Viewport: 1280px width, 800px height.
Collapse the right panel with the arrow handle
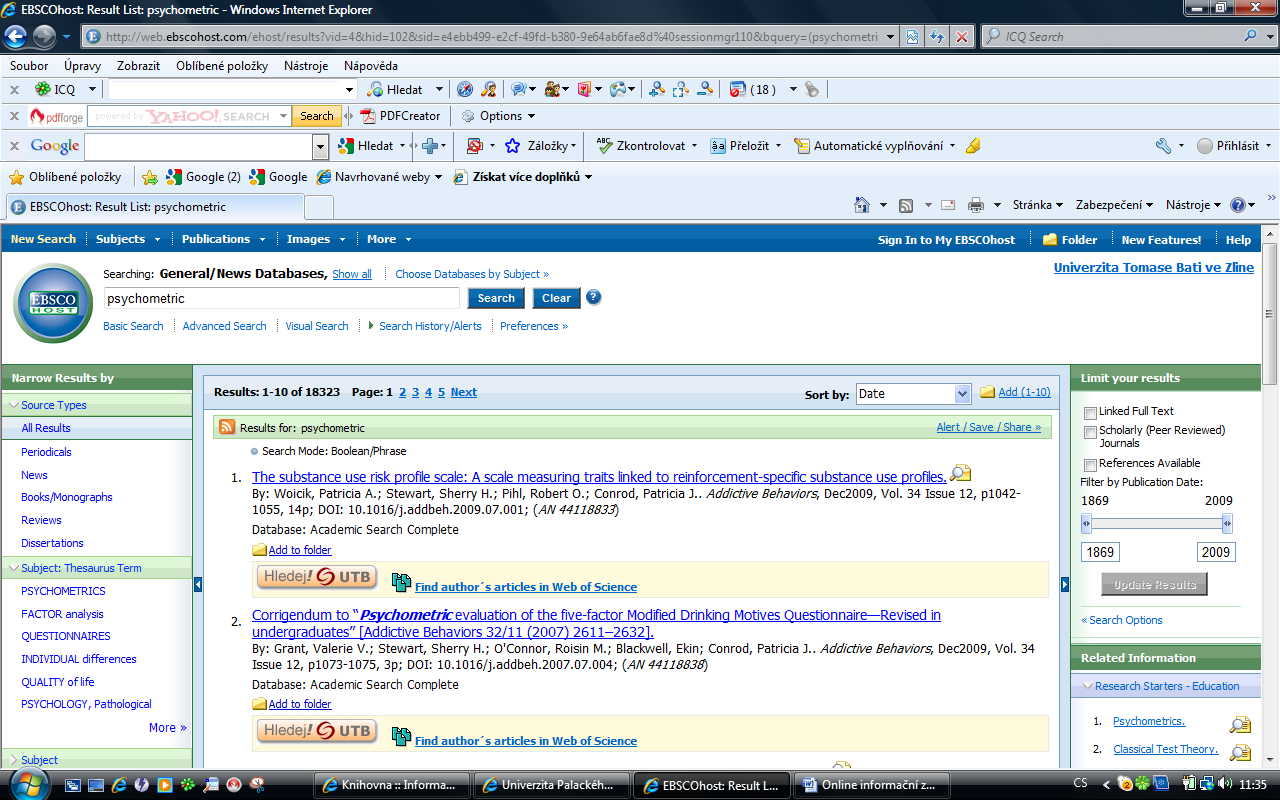(1065, 584)
